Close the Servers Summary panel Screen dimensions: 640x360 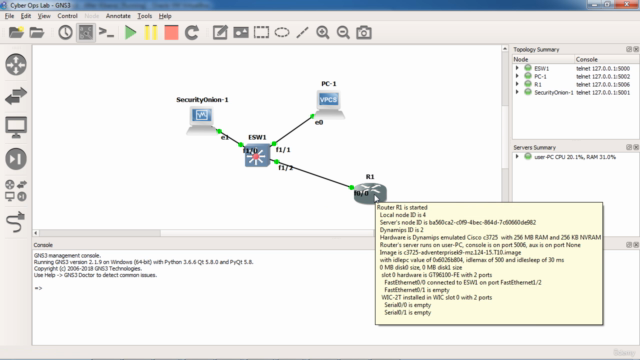[x=636, y=147]
